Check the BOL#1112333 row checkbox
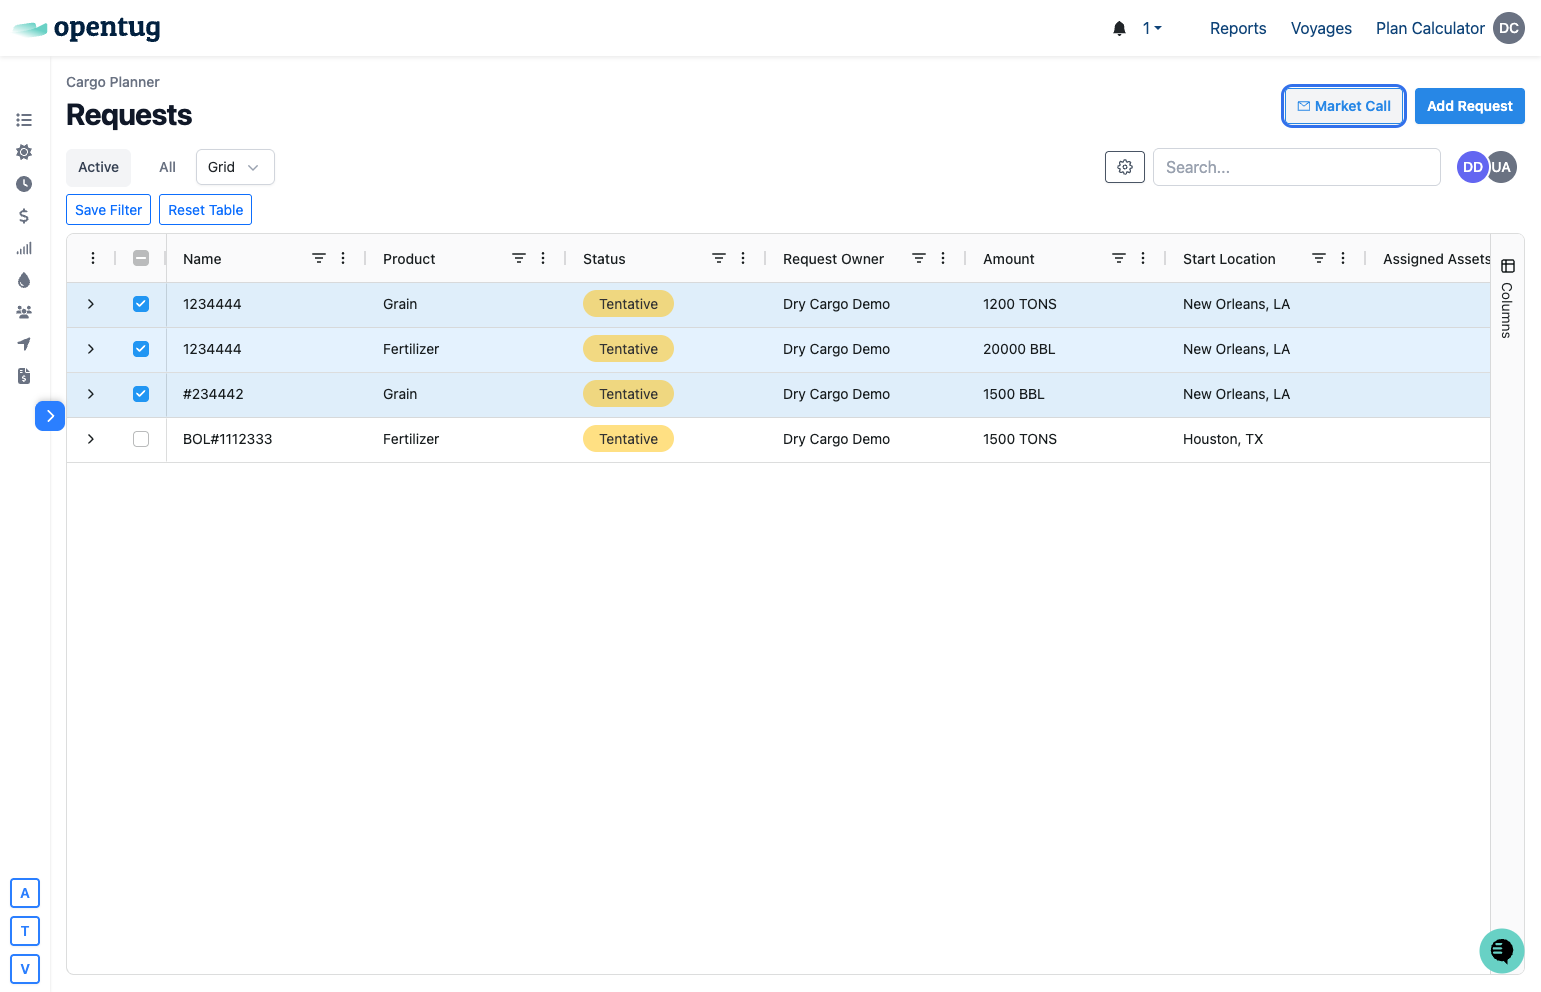This screenshot has width=1541, height=992. pos(141,439)
